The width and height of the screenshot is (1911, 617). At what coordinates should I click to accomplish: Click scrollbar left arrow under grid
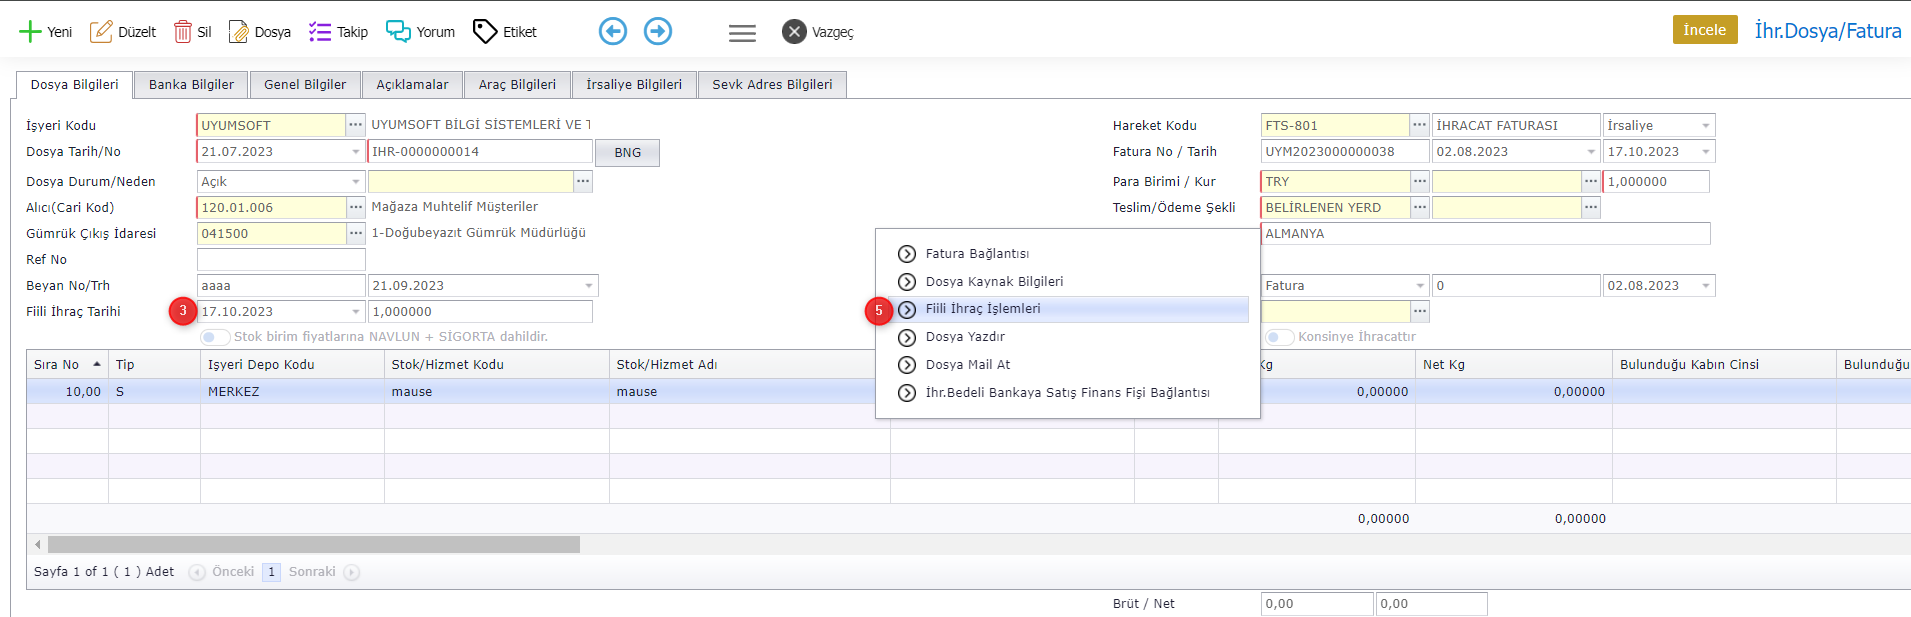(x=38, y=545)
